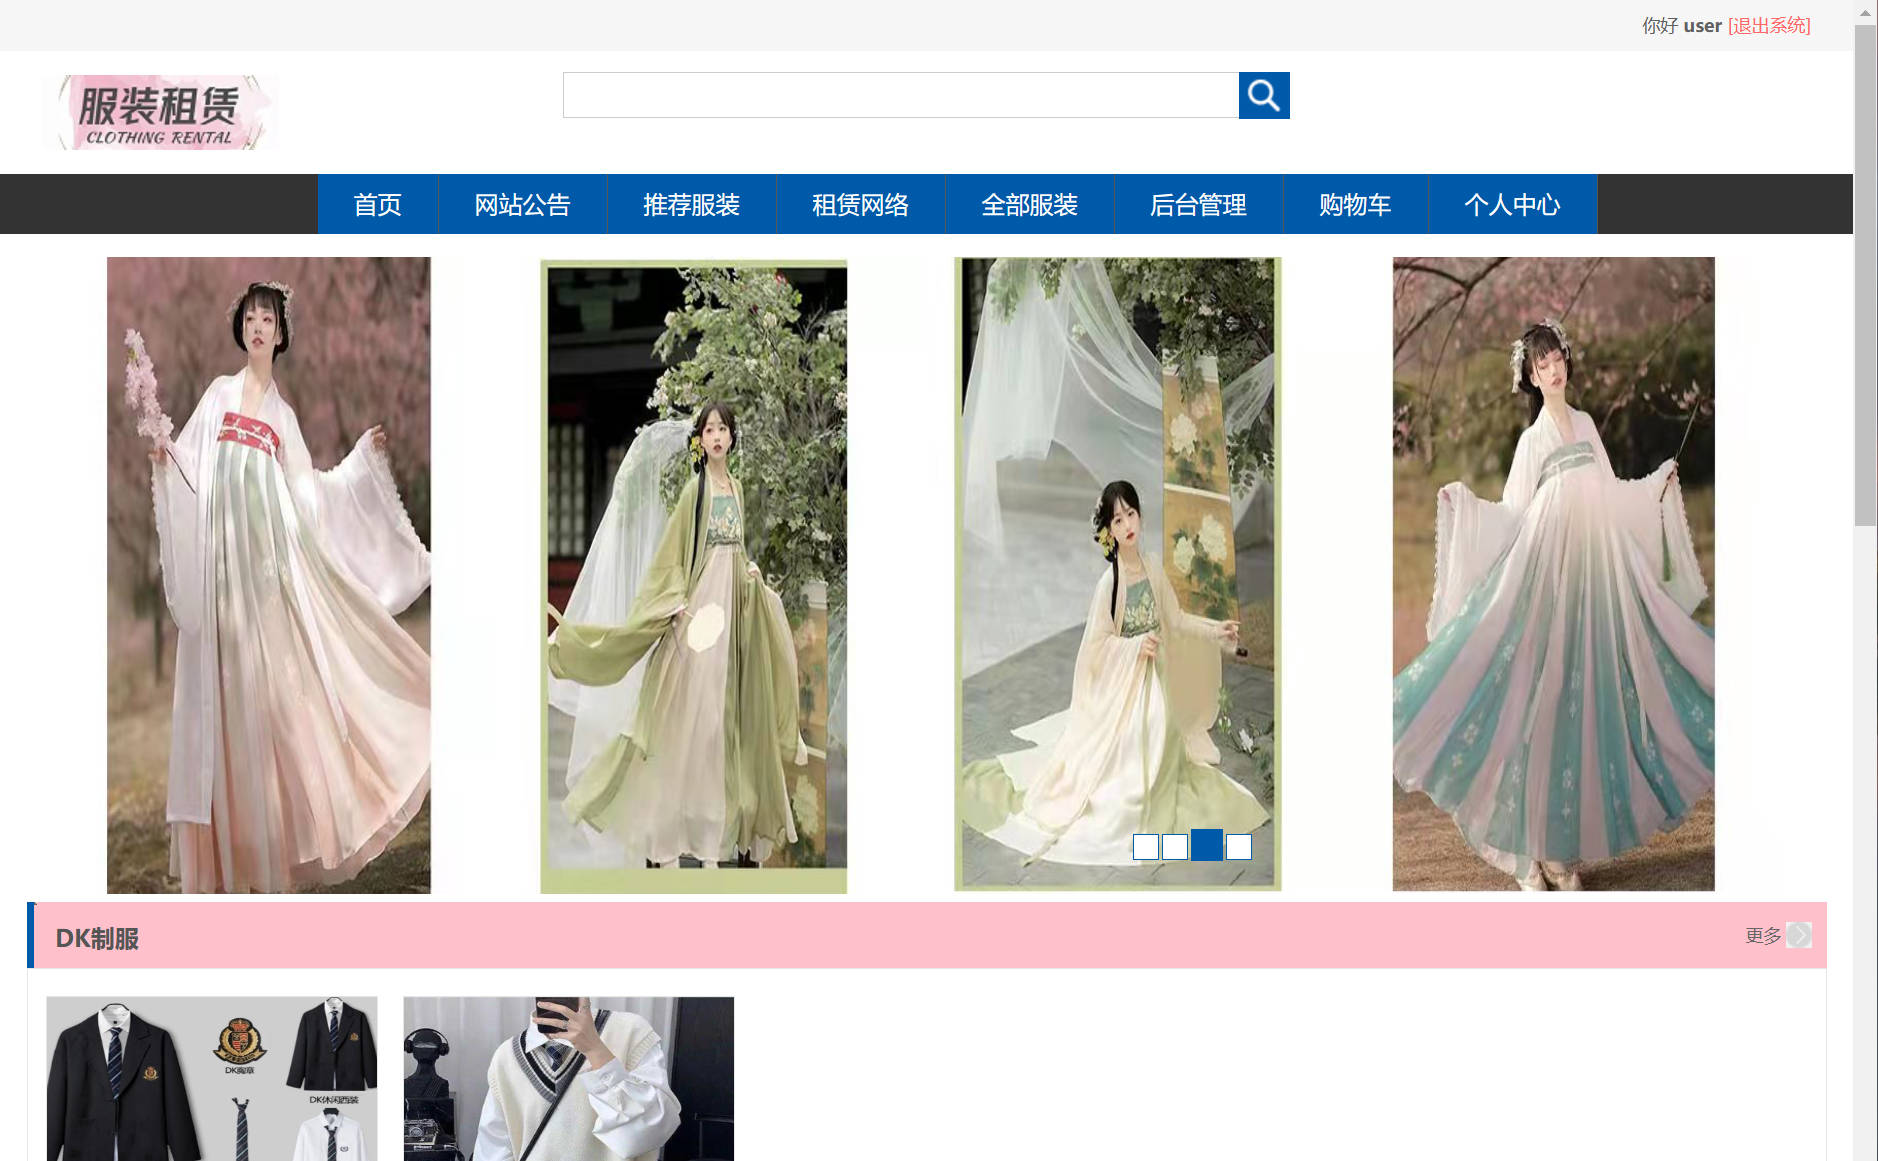Image resolution: width=1878 pixels, height=1161 pixels.
Task: Open 推荐服装 recommended clothing page
Action: coord(691,204)
